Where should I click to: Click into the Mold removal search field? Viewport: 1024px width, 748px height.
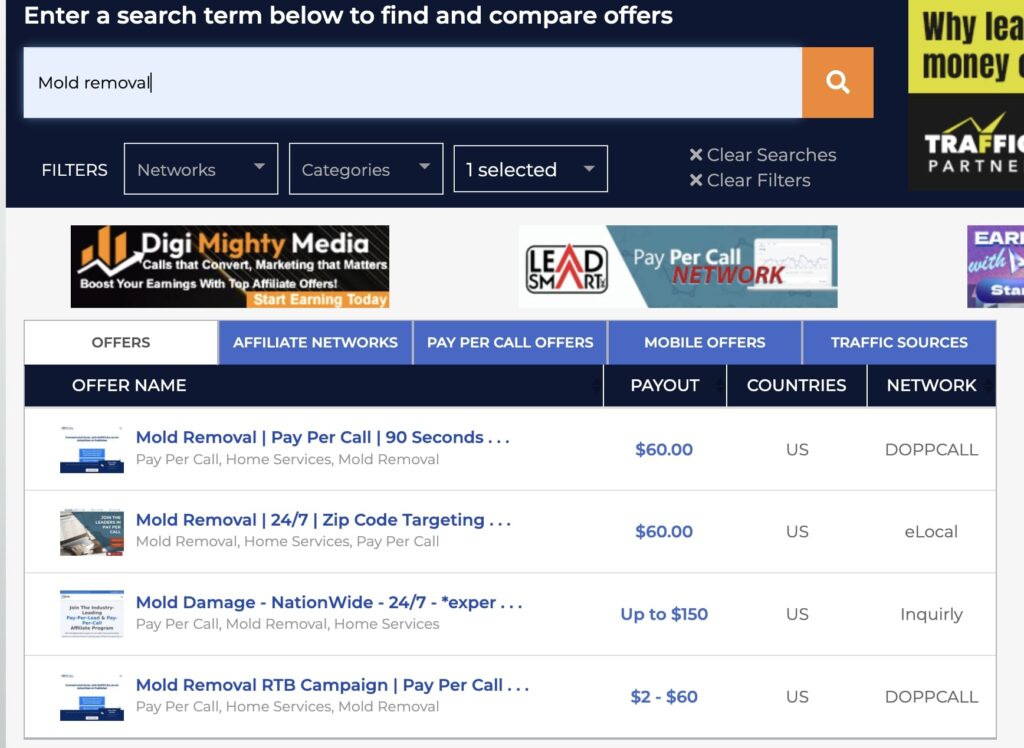tap(413, 82)
